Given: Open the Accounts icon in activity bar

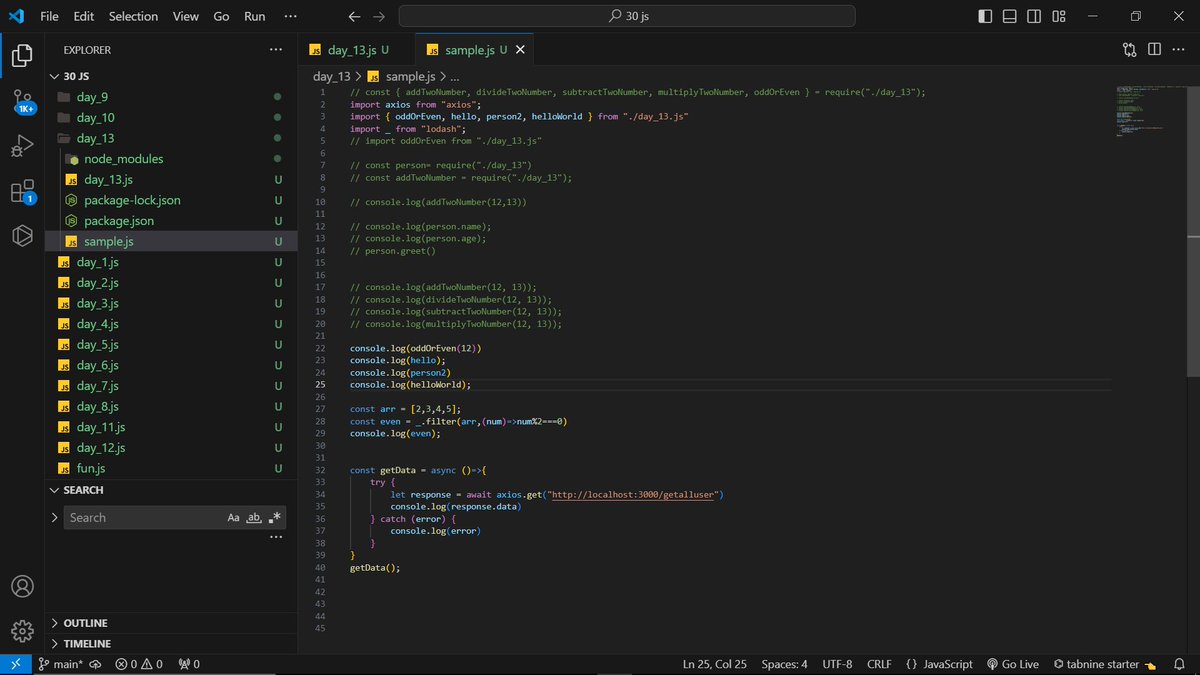Looking at the screenshot, I should point(21,587).
